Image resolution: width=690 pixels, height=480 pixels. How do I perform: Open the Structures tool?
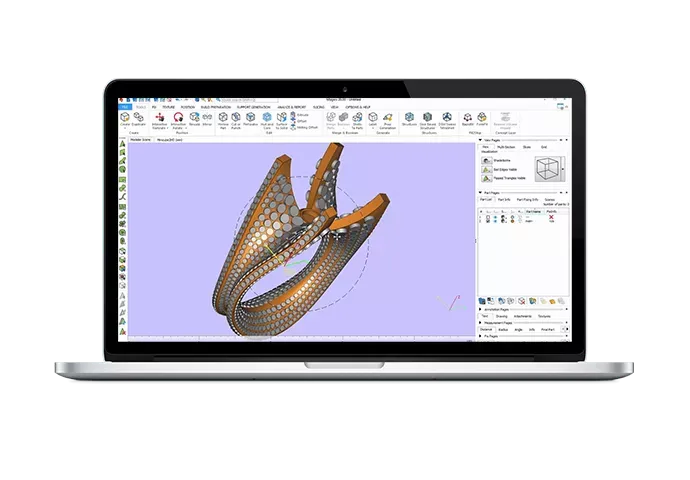click(409, 119)
